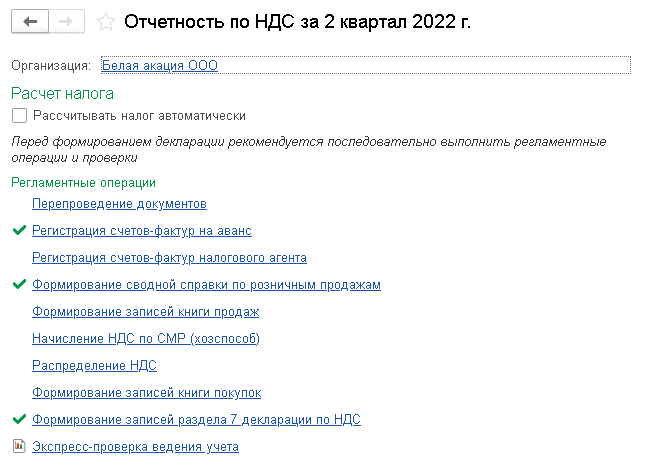Select 'Регистрация счетов-фактур налогового агента'

[169, 258]
